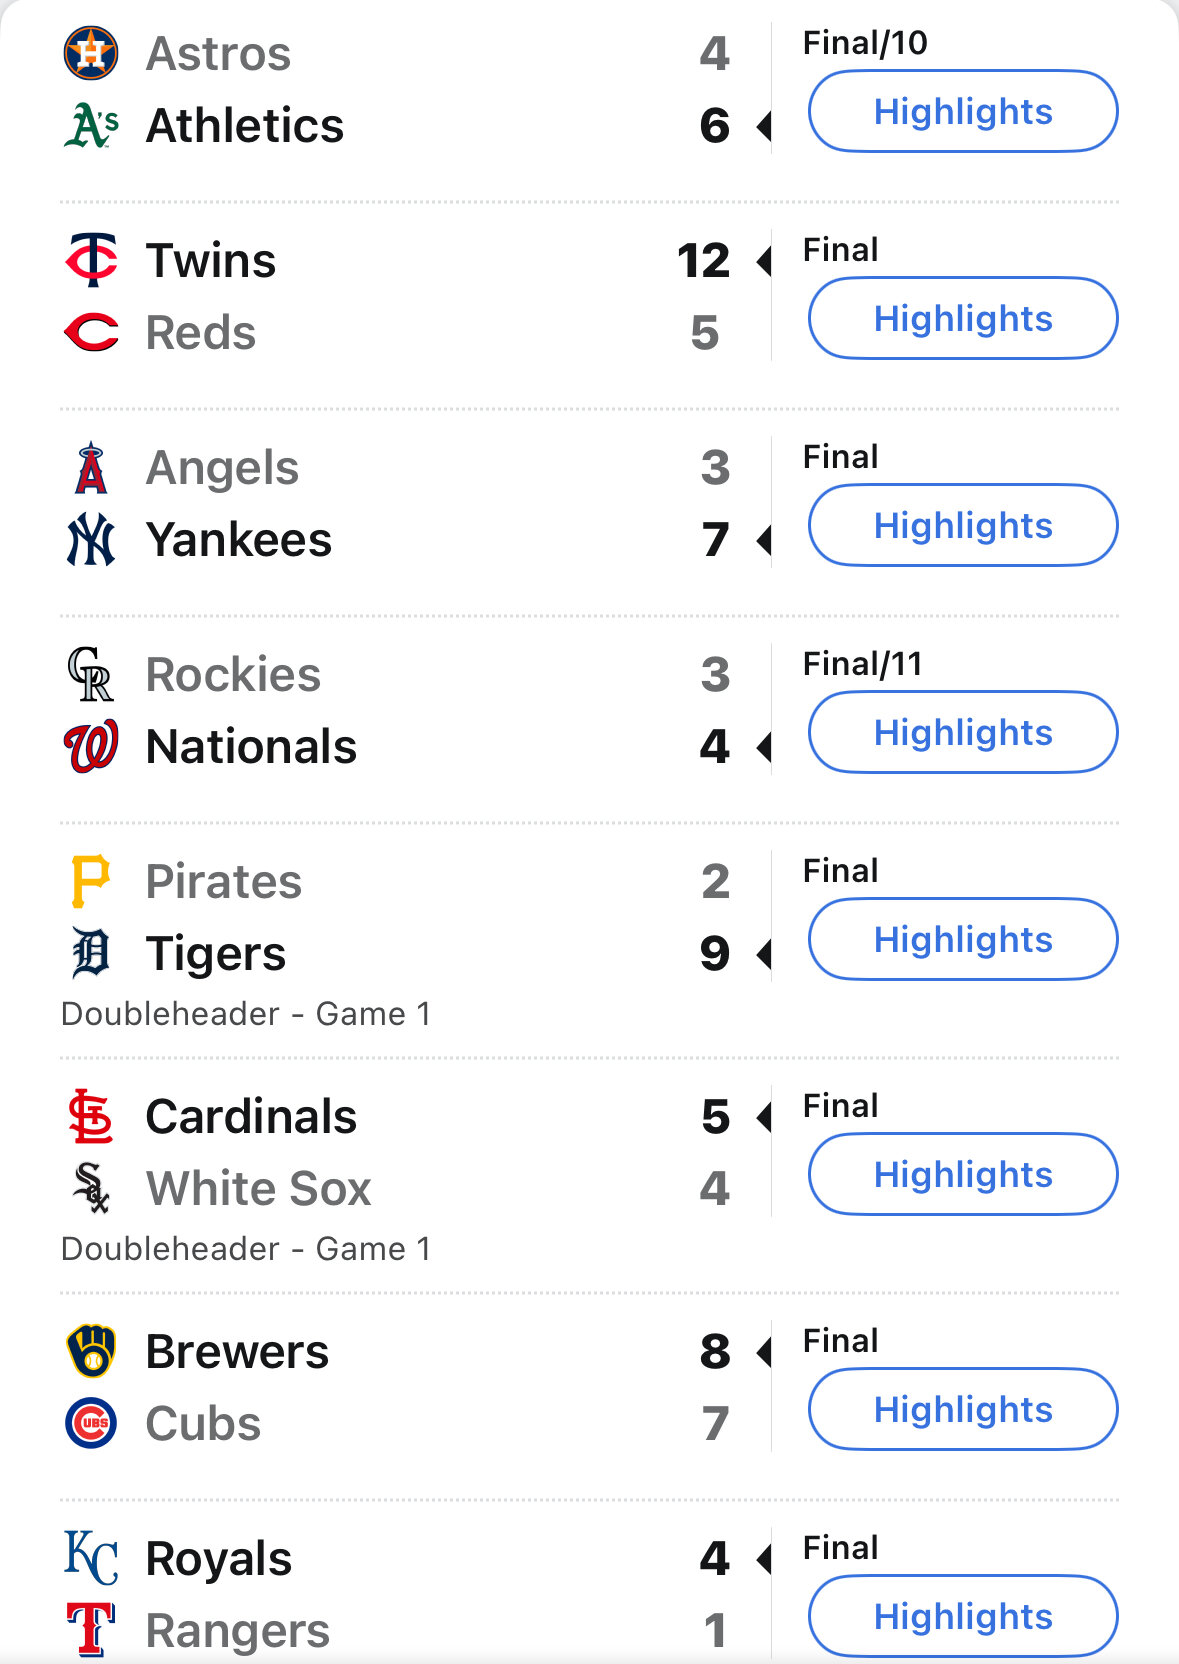Watch Highlights for Twins vs Reds
1179x1664 pixels.
tap(963, 318)
